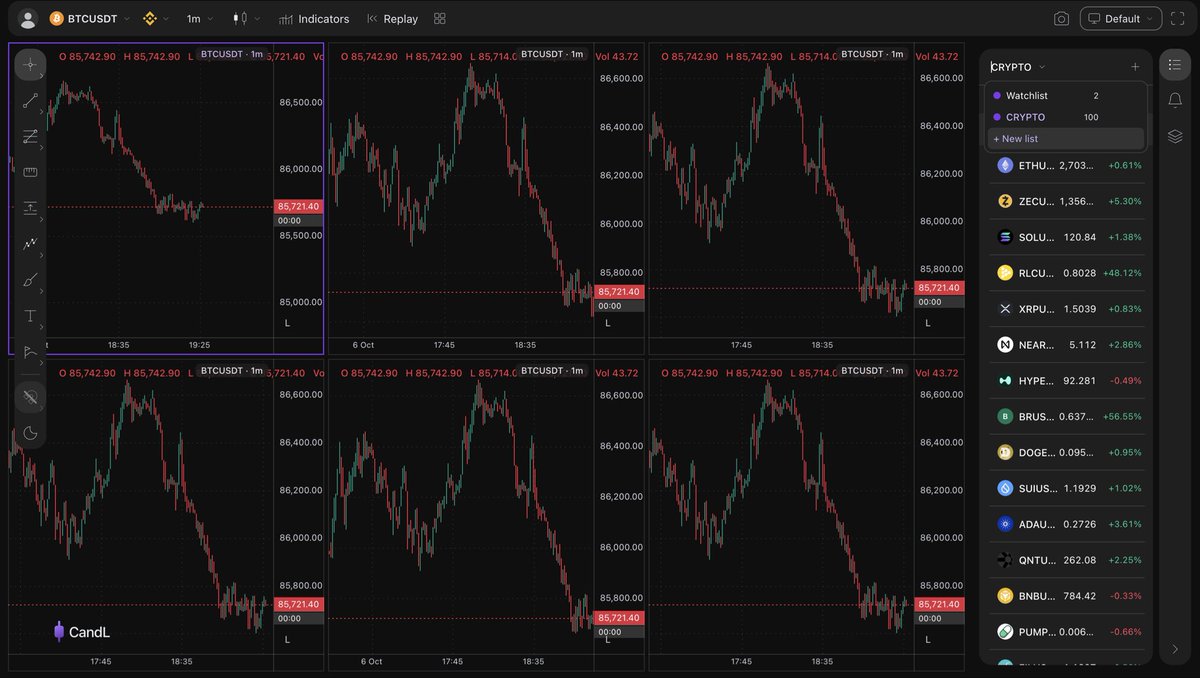The width and height of the screenshot is (1200, 678).
Task: Toggle log scale L in top-right chart
Action: point(927,323)
